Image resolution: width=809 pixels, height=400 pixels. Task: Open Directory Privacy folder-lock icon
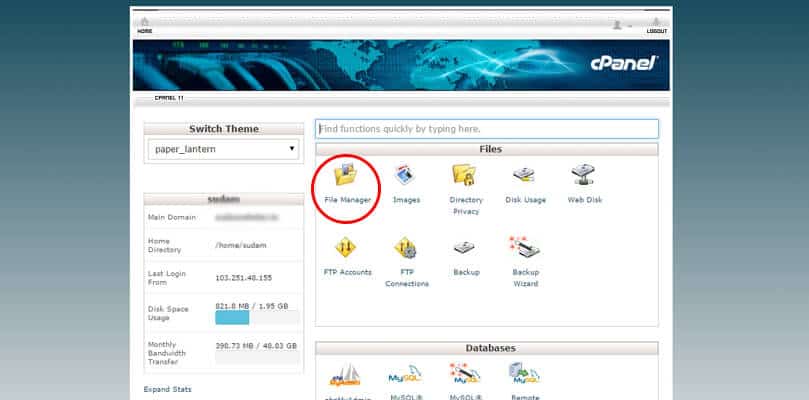(x=465, y=174)
